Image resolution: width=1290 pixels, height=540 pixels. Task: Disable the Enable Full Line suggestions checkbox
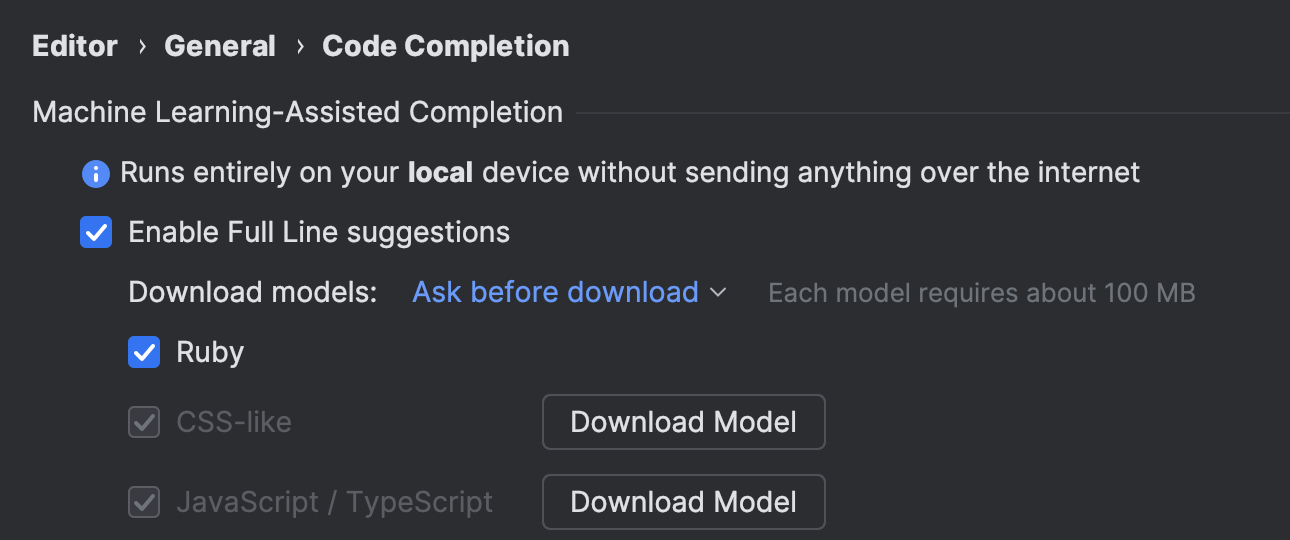(x=96, y=233)
